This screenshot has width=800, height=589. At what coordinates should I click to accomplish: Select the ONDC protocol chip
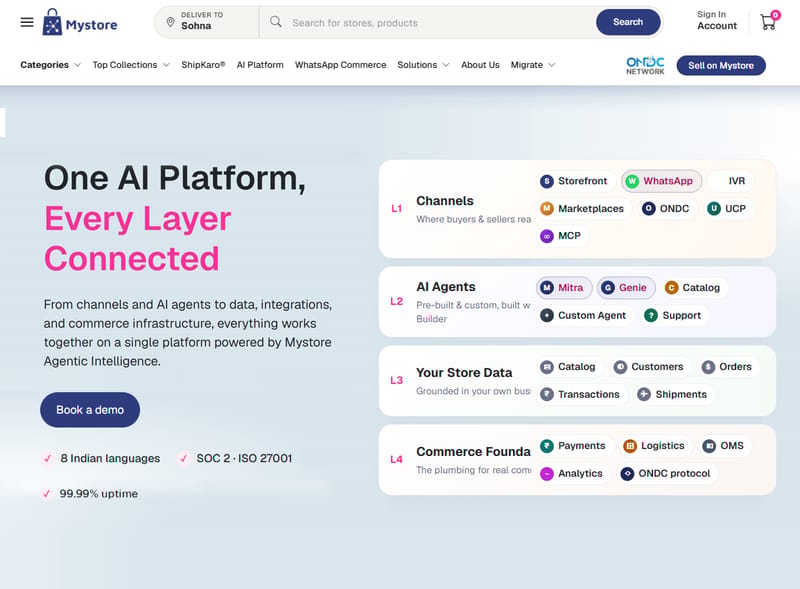(666, 473)
